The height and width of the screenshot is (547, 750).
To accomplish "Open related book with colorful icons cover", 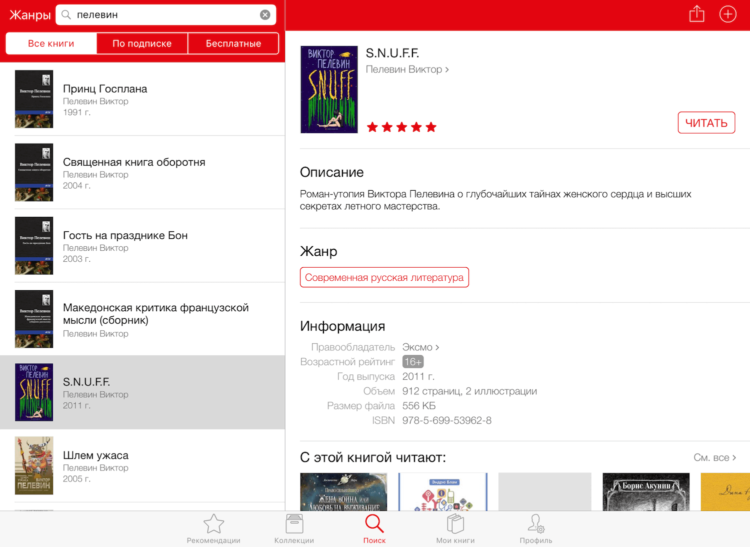I will coord(443,492).
